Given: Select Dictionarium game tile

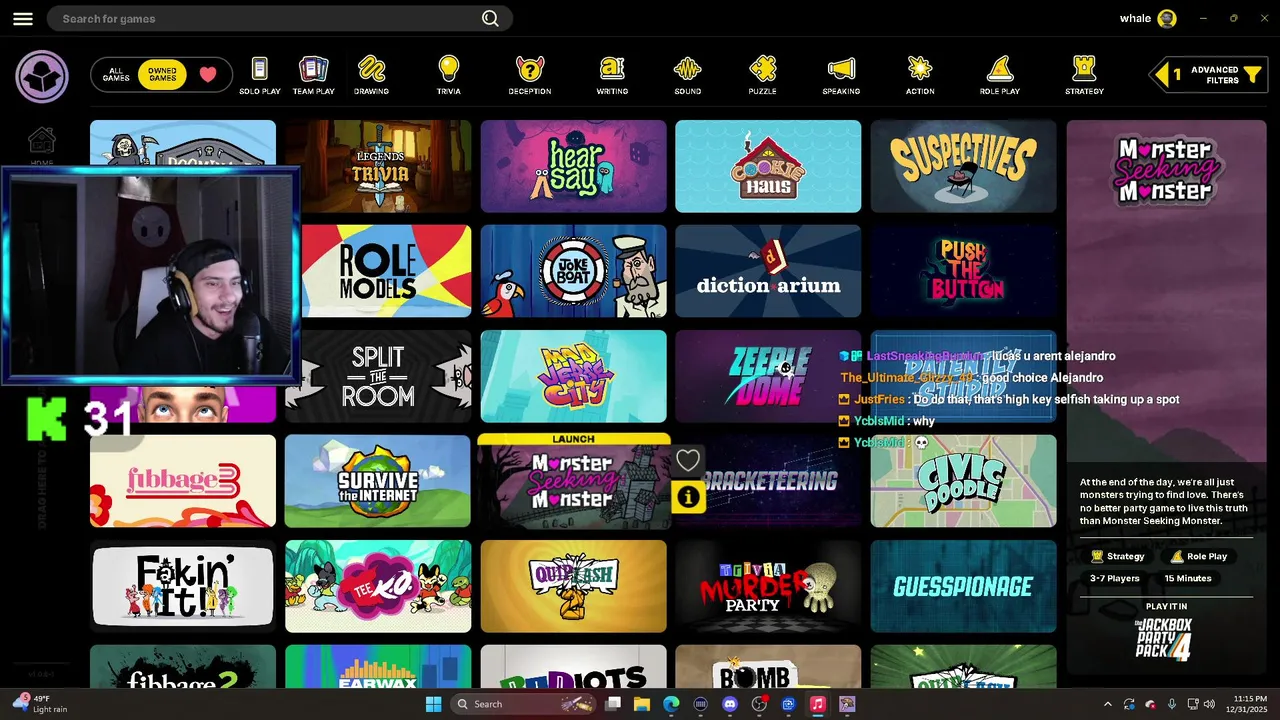Looking at the screenshot, I should tap(768, 271).
